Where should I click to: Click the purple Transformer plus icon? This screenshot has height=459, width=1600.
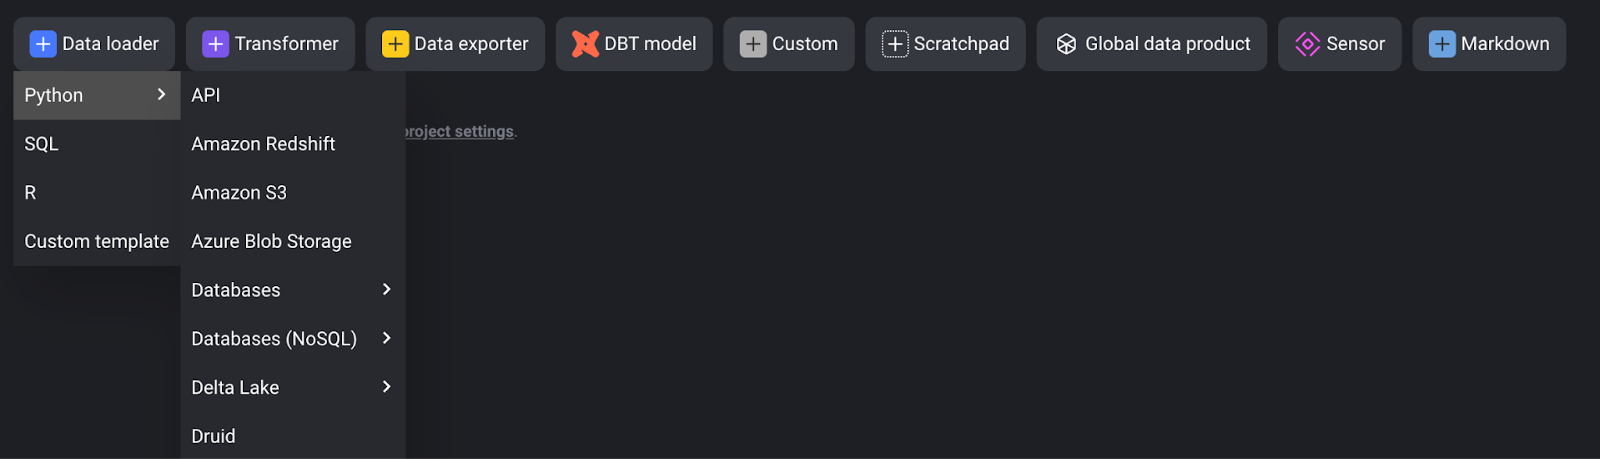pos(215,44)
